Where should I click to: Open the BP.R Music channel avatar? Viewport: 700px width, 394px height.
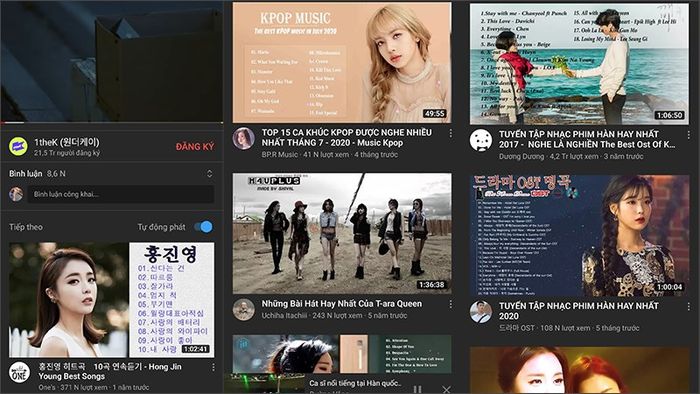click(x=244, y=138)
